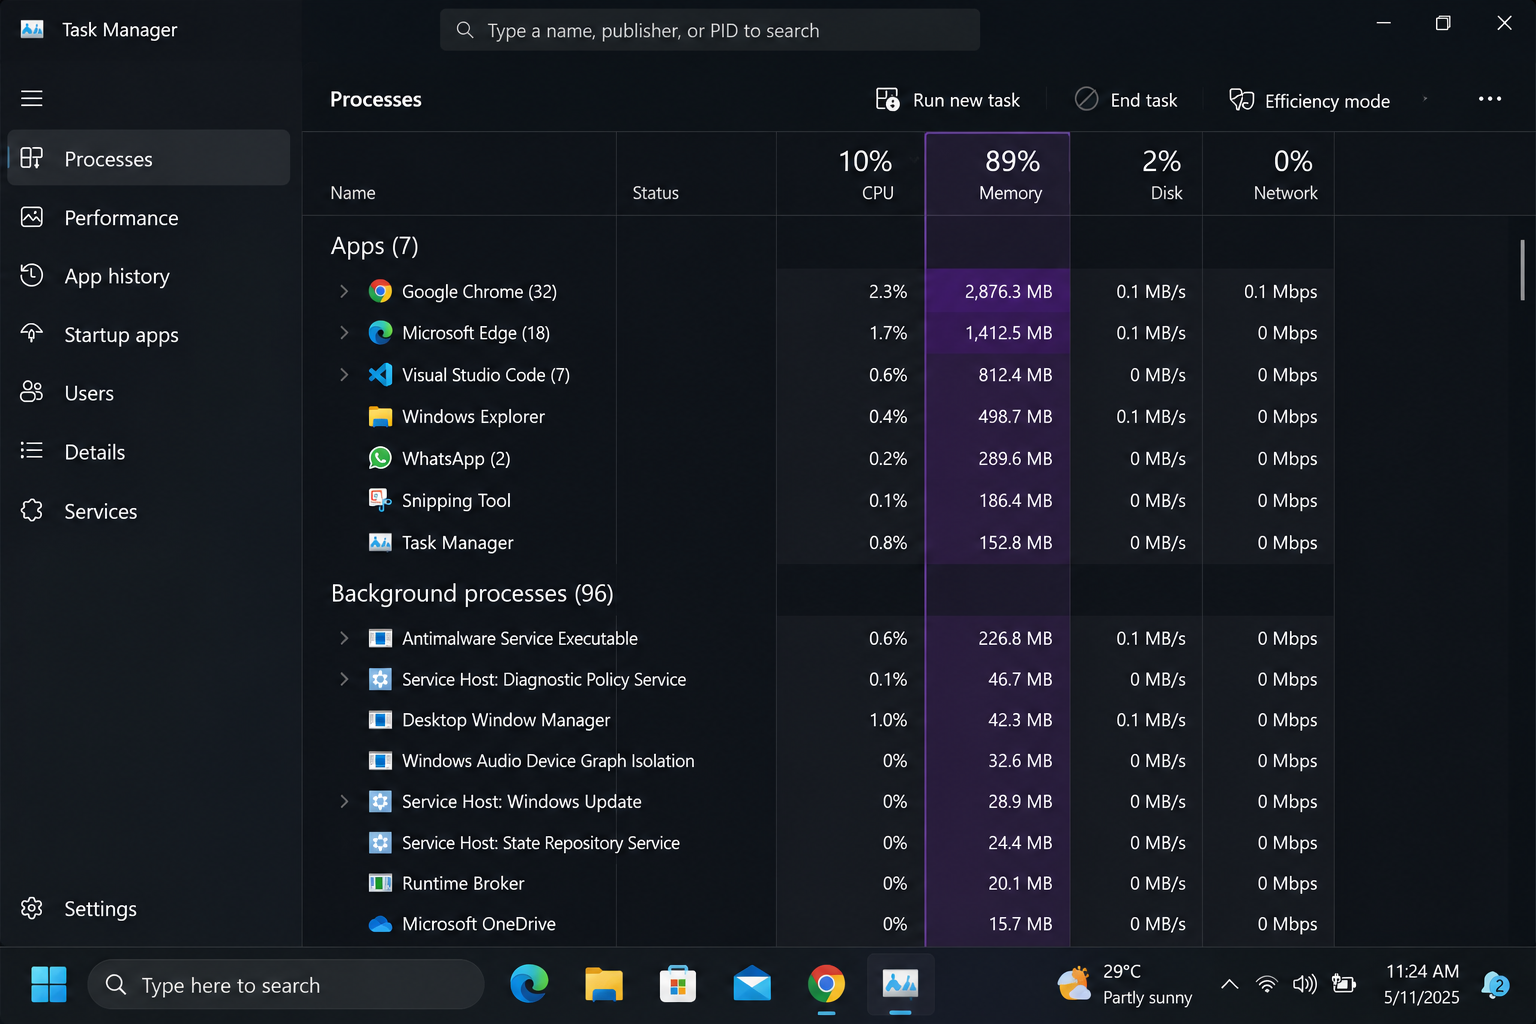Click the Task Manager process row icon
Screen dimensions: 1536x1024
(x=380, y=542)
